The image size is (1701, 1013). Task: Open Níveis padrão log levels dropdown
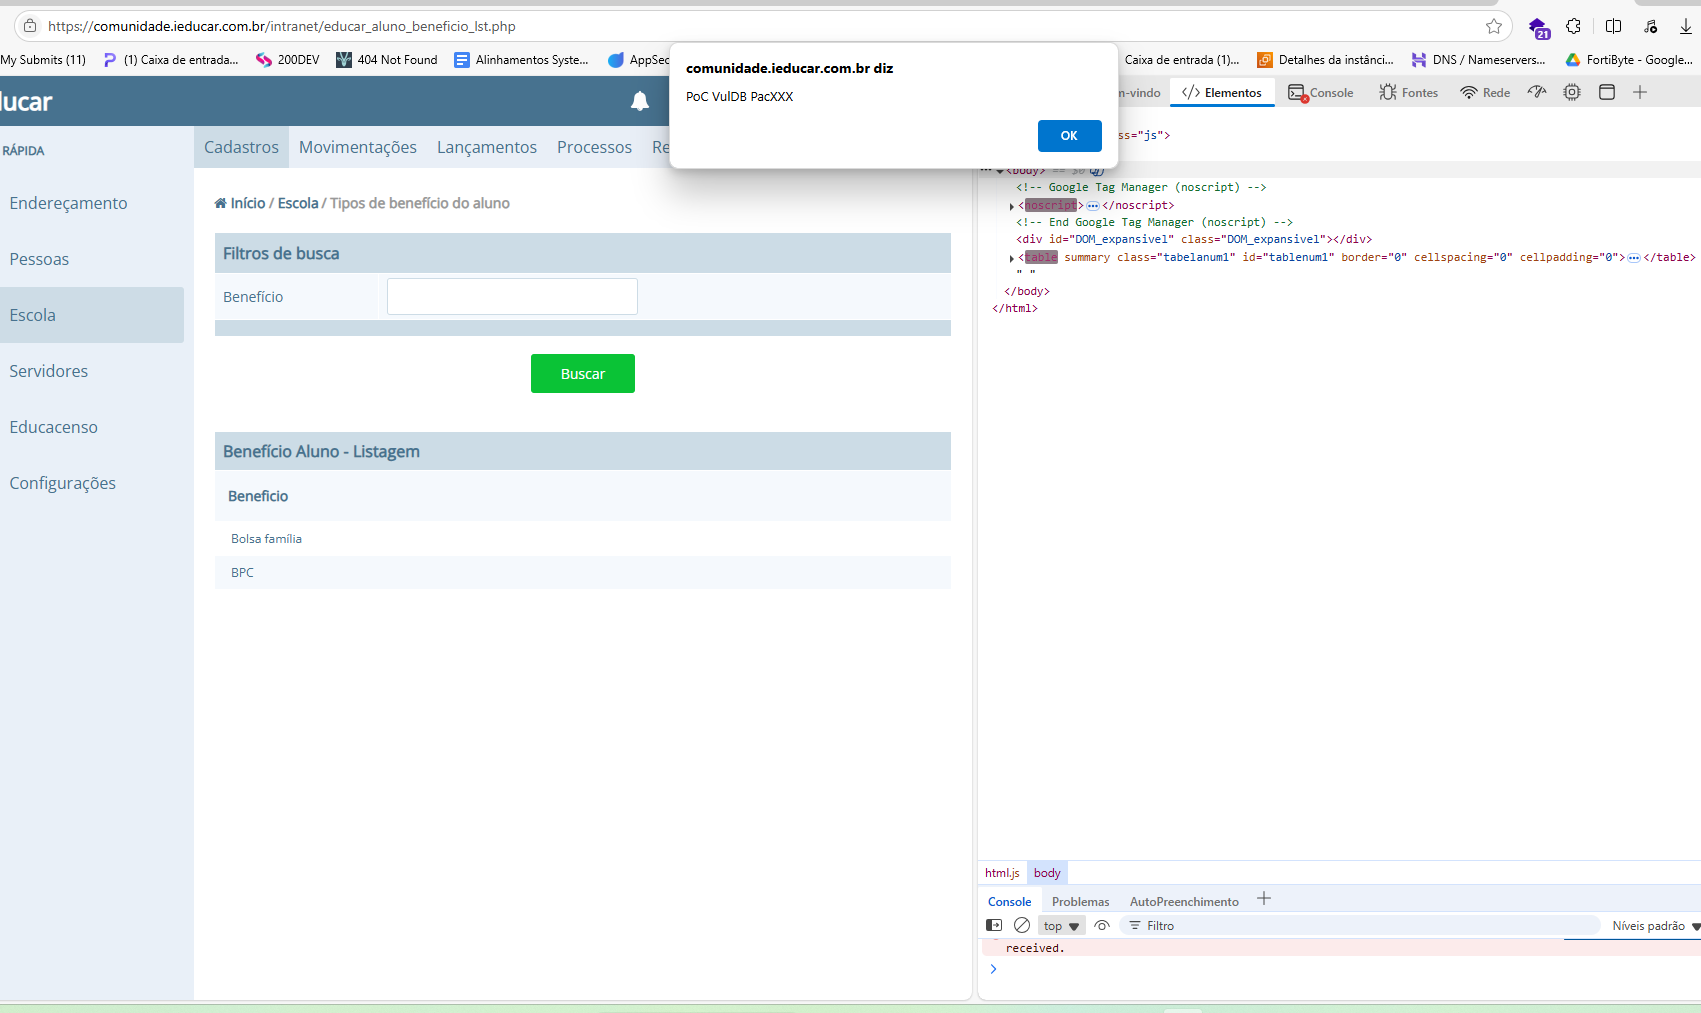click(1655, 926)
